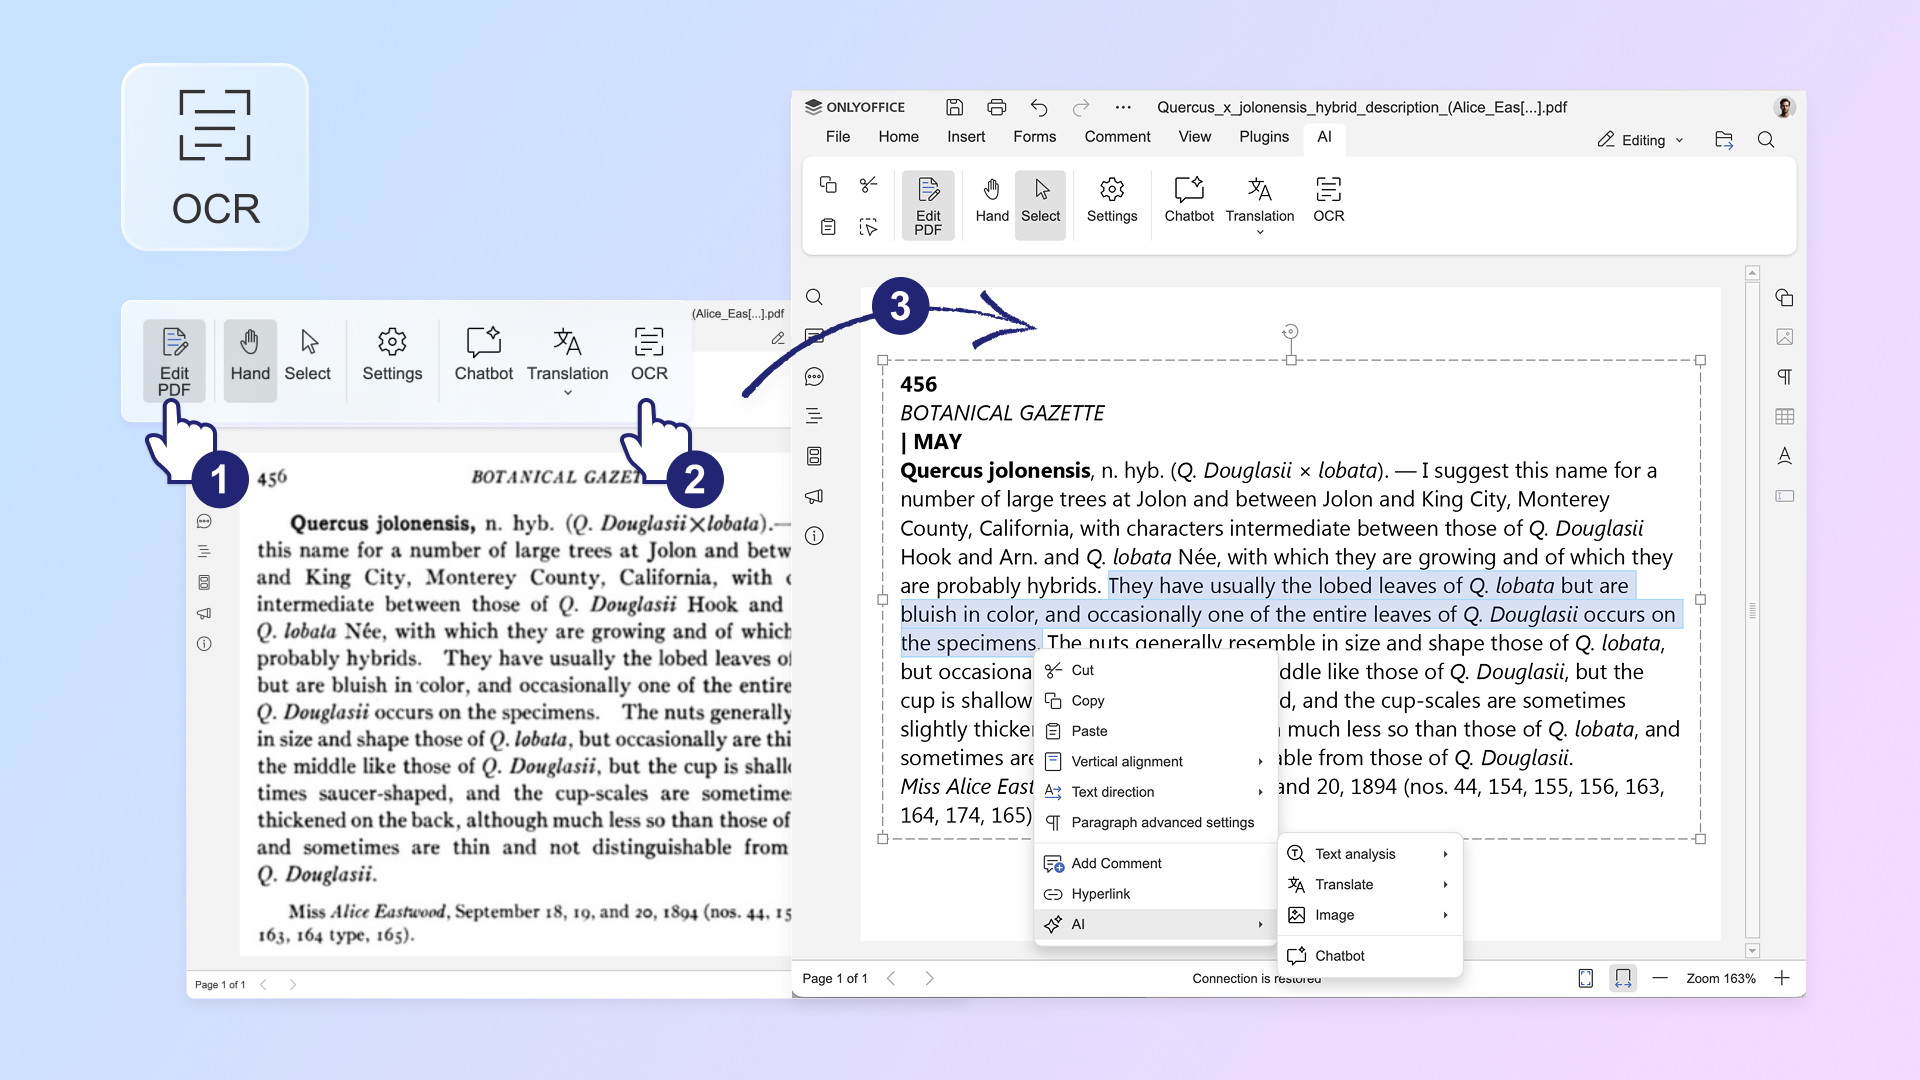This screenshot has width=1920, height=1080.
Task: Click the Fit to width icon
Action: click(1623, 978)
